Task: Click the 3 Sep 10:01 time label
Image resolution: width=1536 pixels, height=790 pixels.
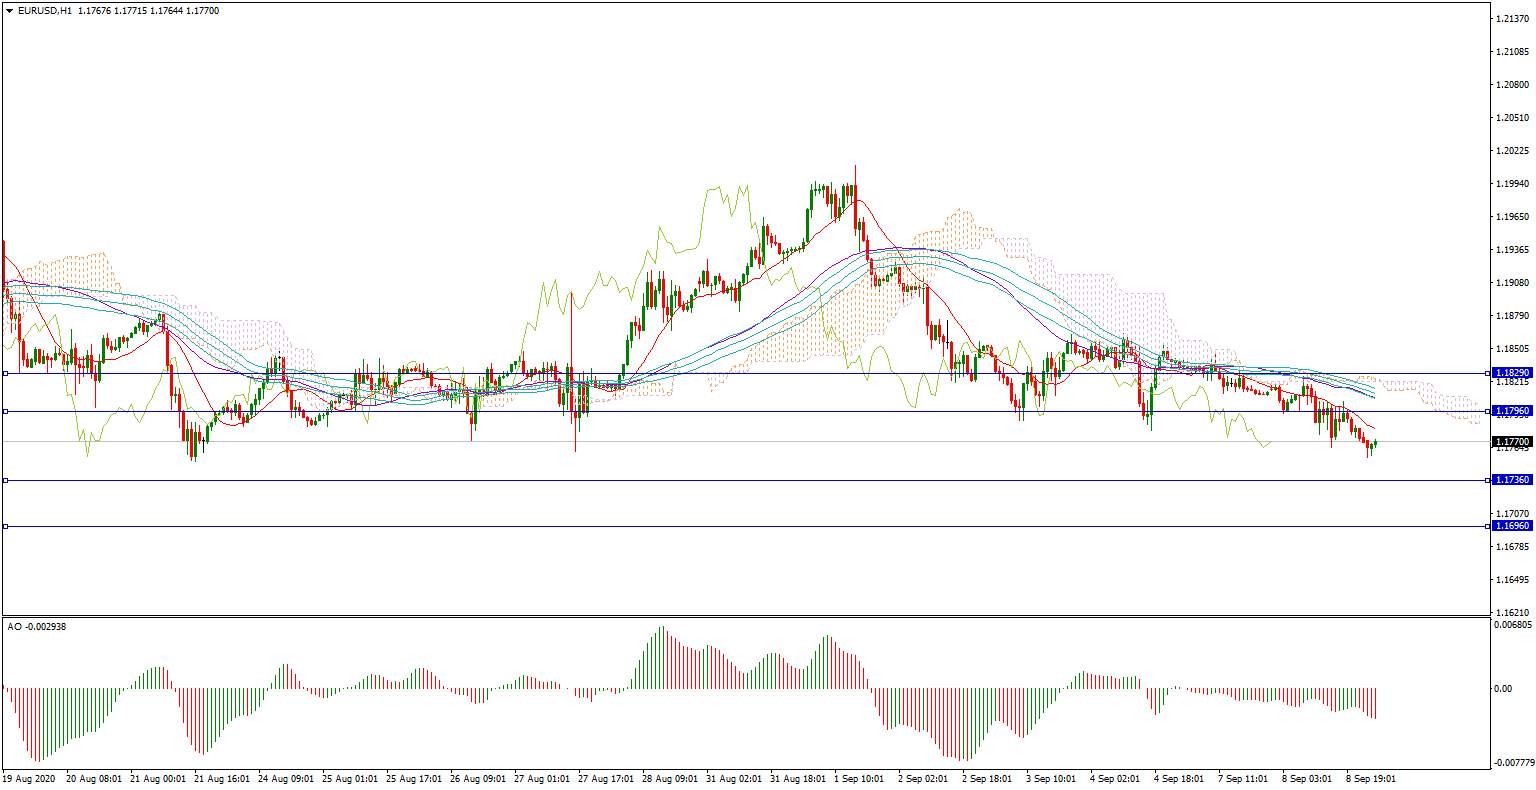Action: pyautogui.click(x=1051, y=778)
